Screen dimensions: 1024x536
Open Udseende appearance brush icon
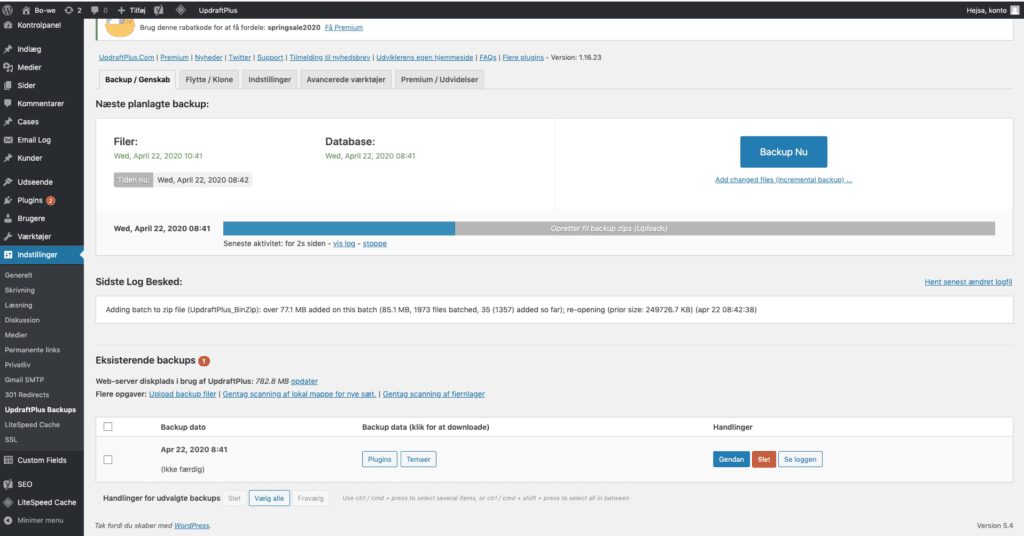(8, 182)
